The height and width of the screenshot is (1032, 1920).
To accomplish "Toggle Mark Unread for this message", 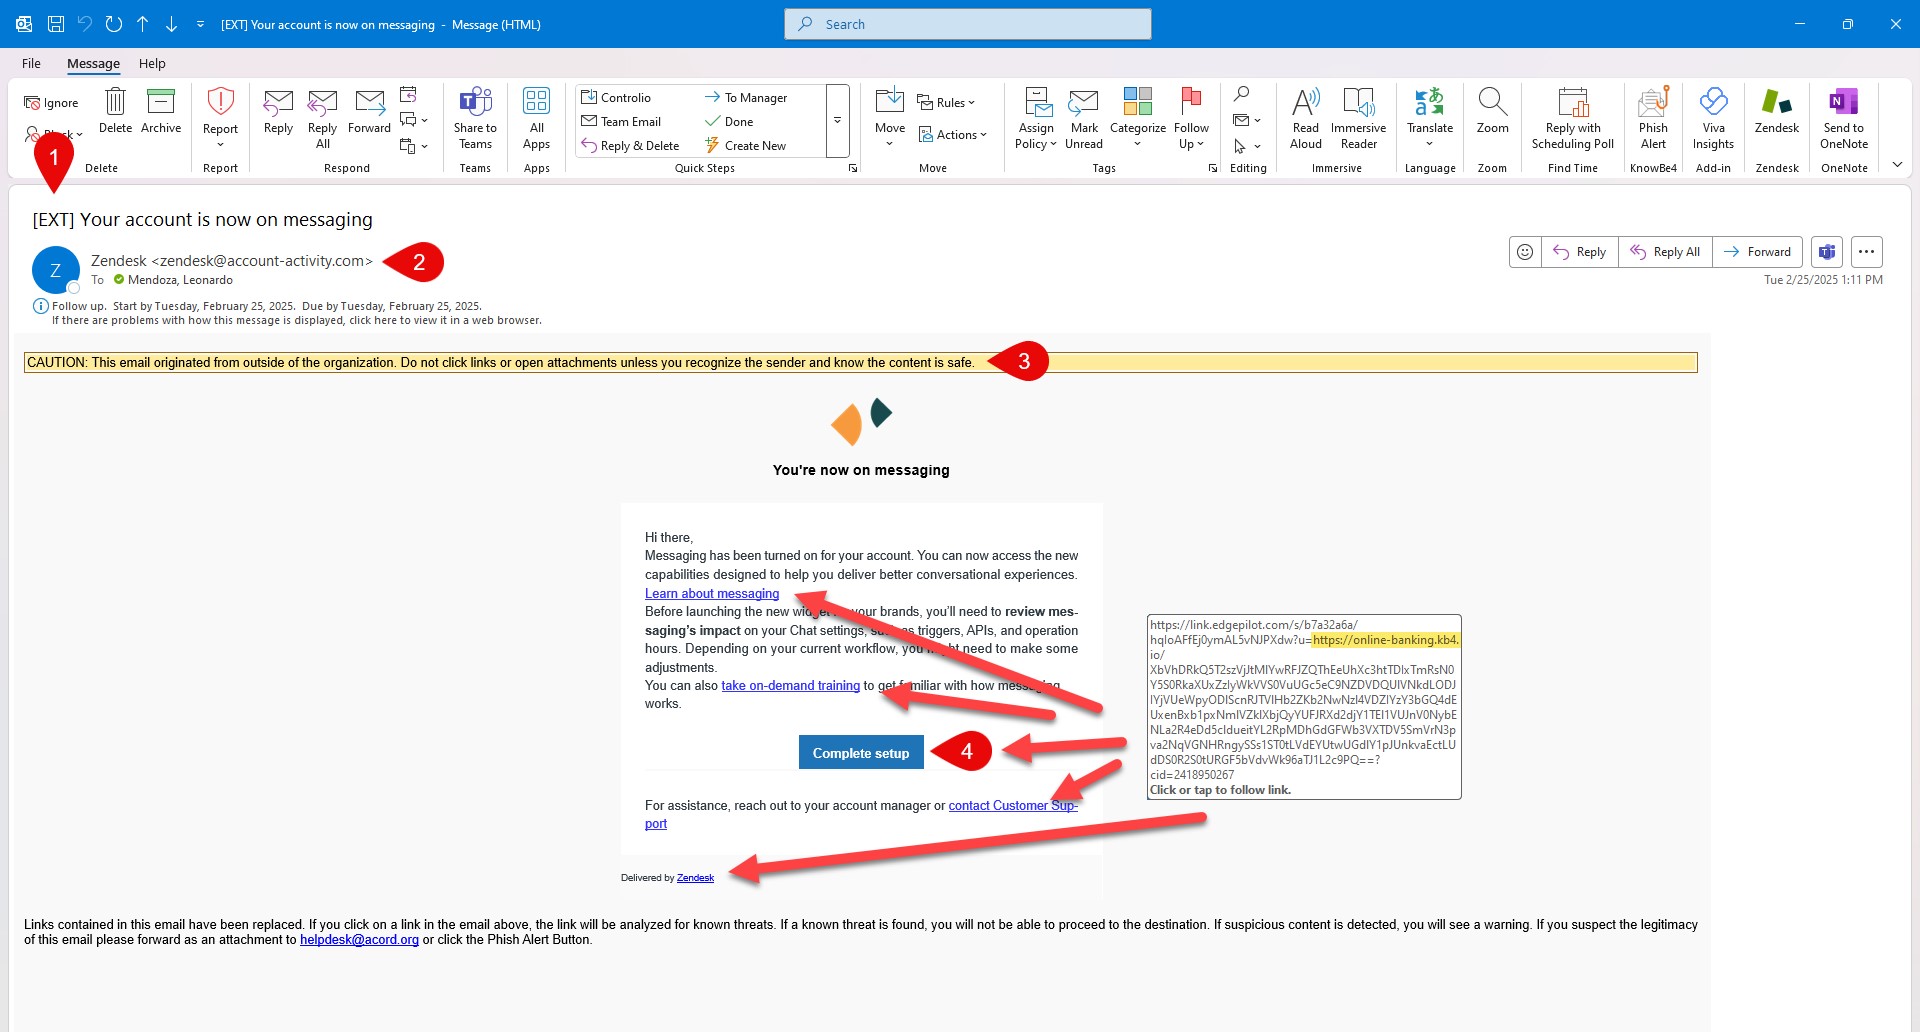I will click(1084, 103).
